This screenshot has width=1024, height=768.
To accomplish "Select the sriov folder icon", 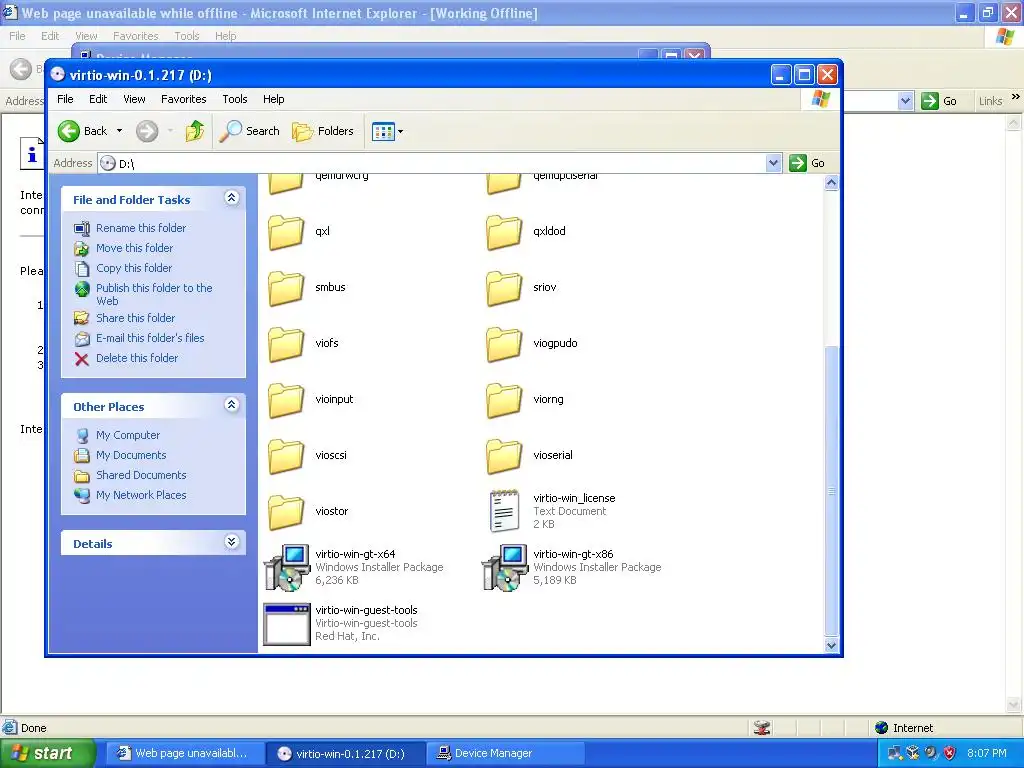I will [x=504, y=288].
